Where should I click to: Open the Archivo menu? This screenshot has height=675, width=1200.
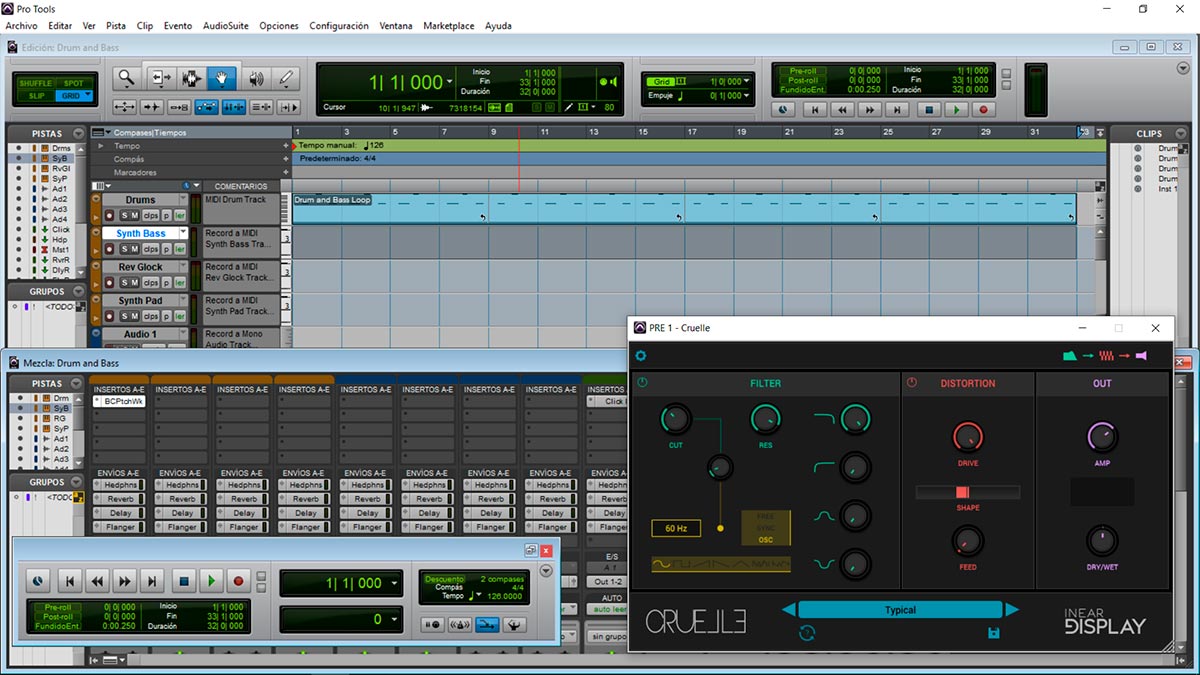[x=22, y=25]
